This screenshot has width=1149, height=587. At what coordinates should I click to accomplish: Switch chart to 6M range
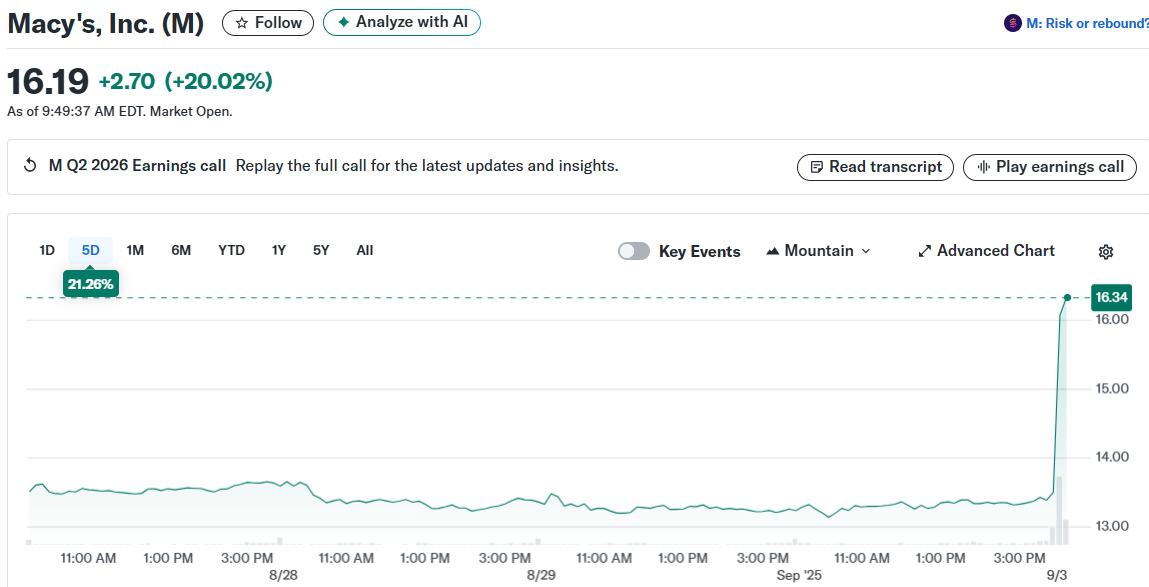coord(181,251)
